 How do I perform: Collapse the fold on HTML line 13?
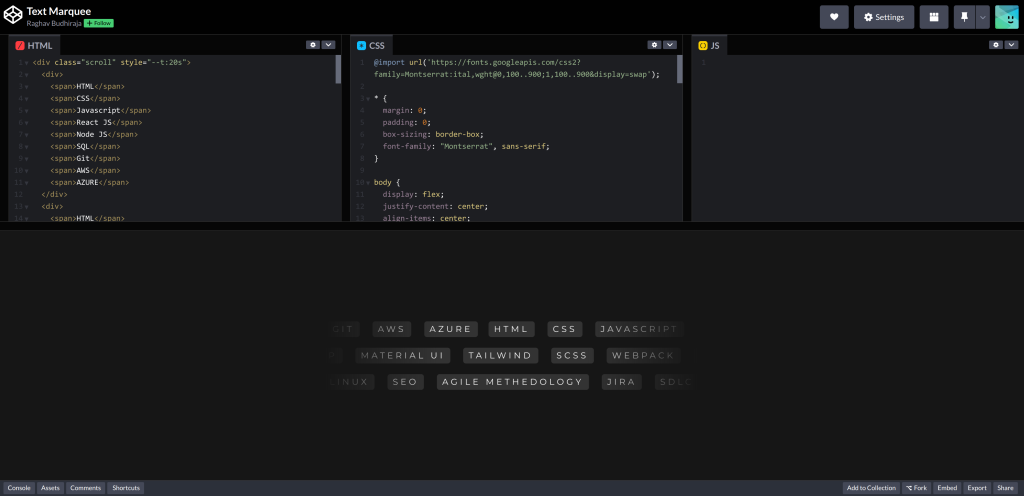pos(26,206)
